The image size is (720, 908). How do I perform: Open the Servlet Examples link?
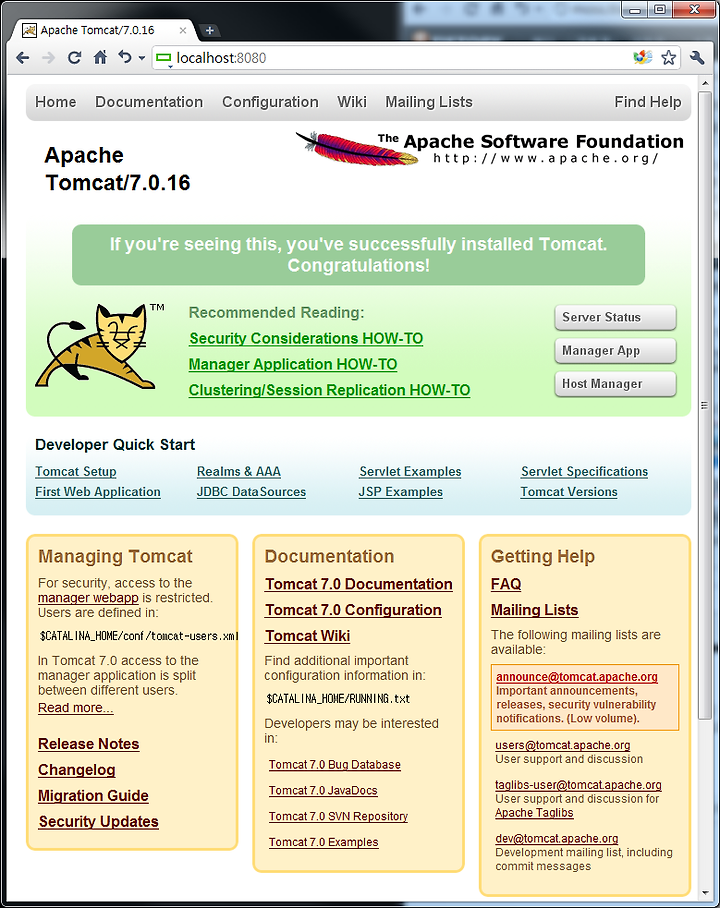(x=410, y=471)
